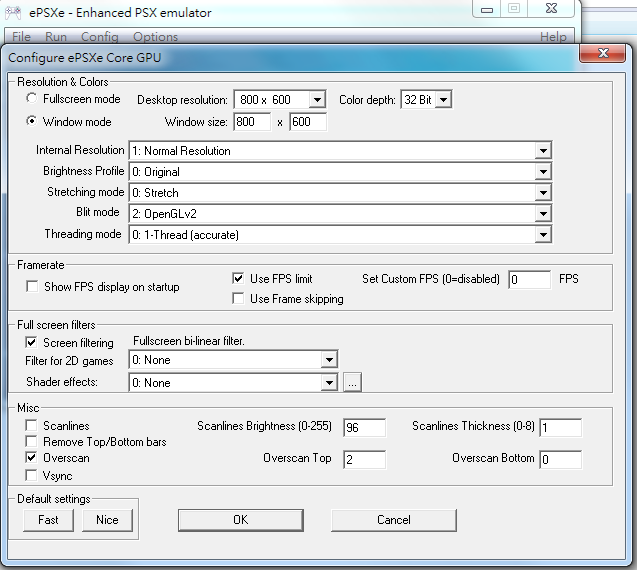Open Stretching mode dropdown
Viewport: 637px width, 570px height.
543,193
